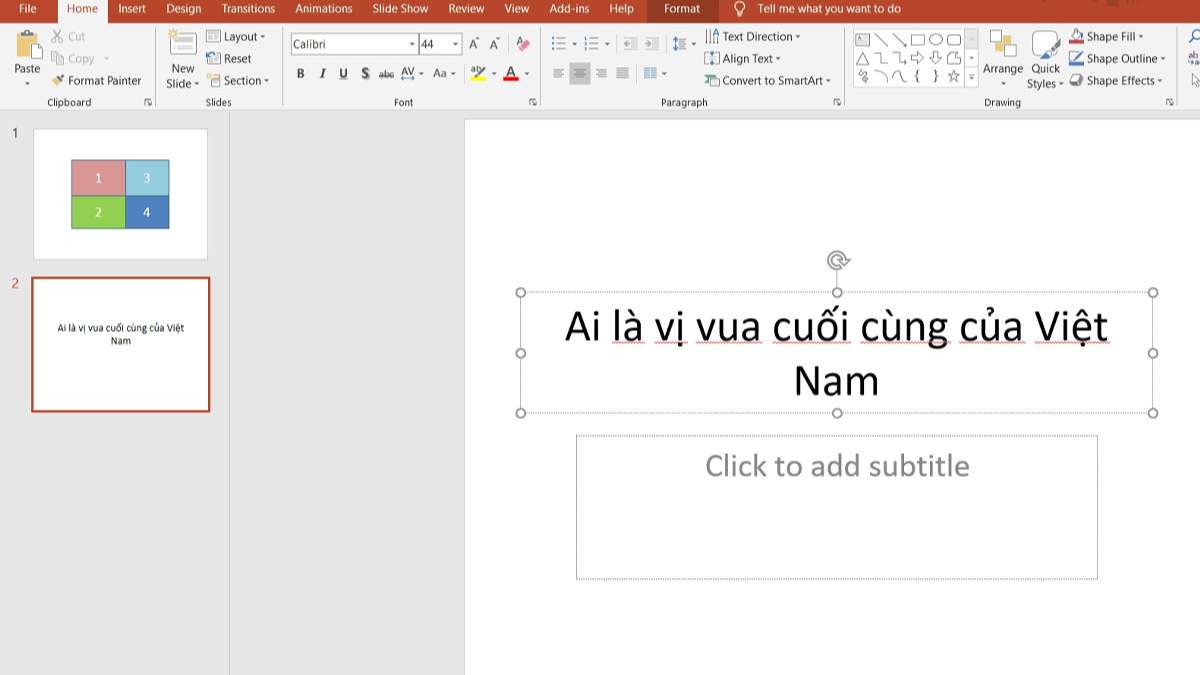Click the Increase List Level icon

(x=651, y=44)
